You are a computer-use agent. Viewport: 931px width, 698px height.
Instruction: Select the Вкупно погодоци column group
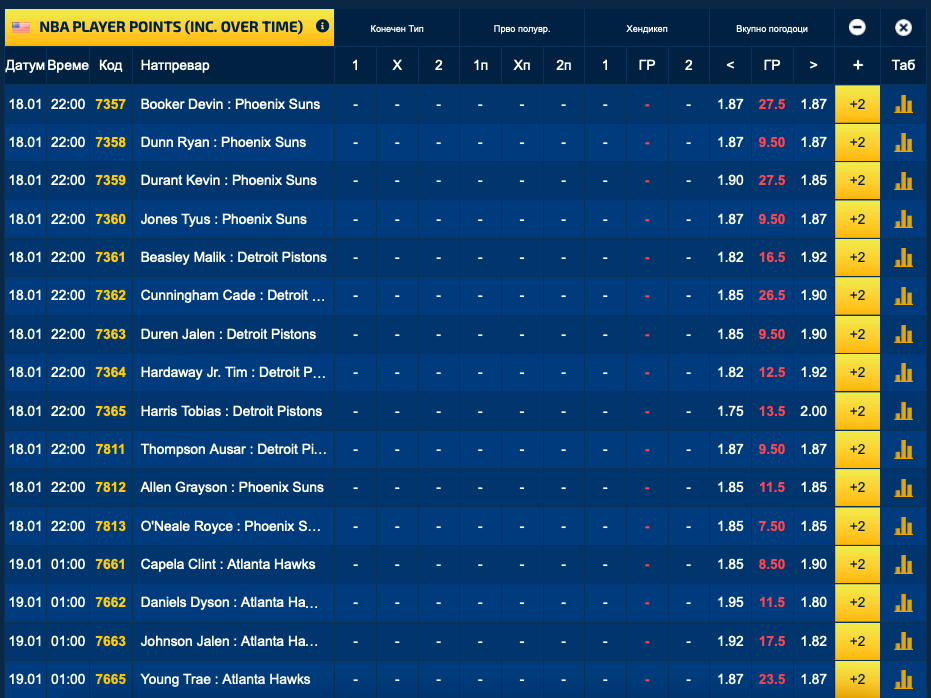pyautogui.click(x=772, y=28)
